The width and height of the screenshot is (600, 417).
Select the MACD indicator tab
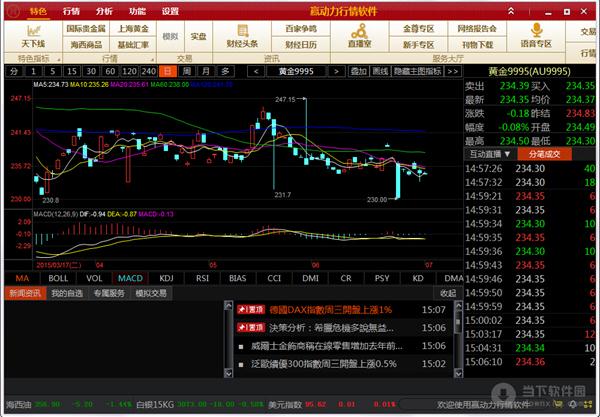[x=130, y=279]
